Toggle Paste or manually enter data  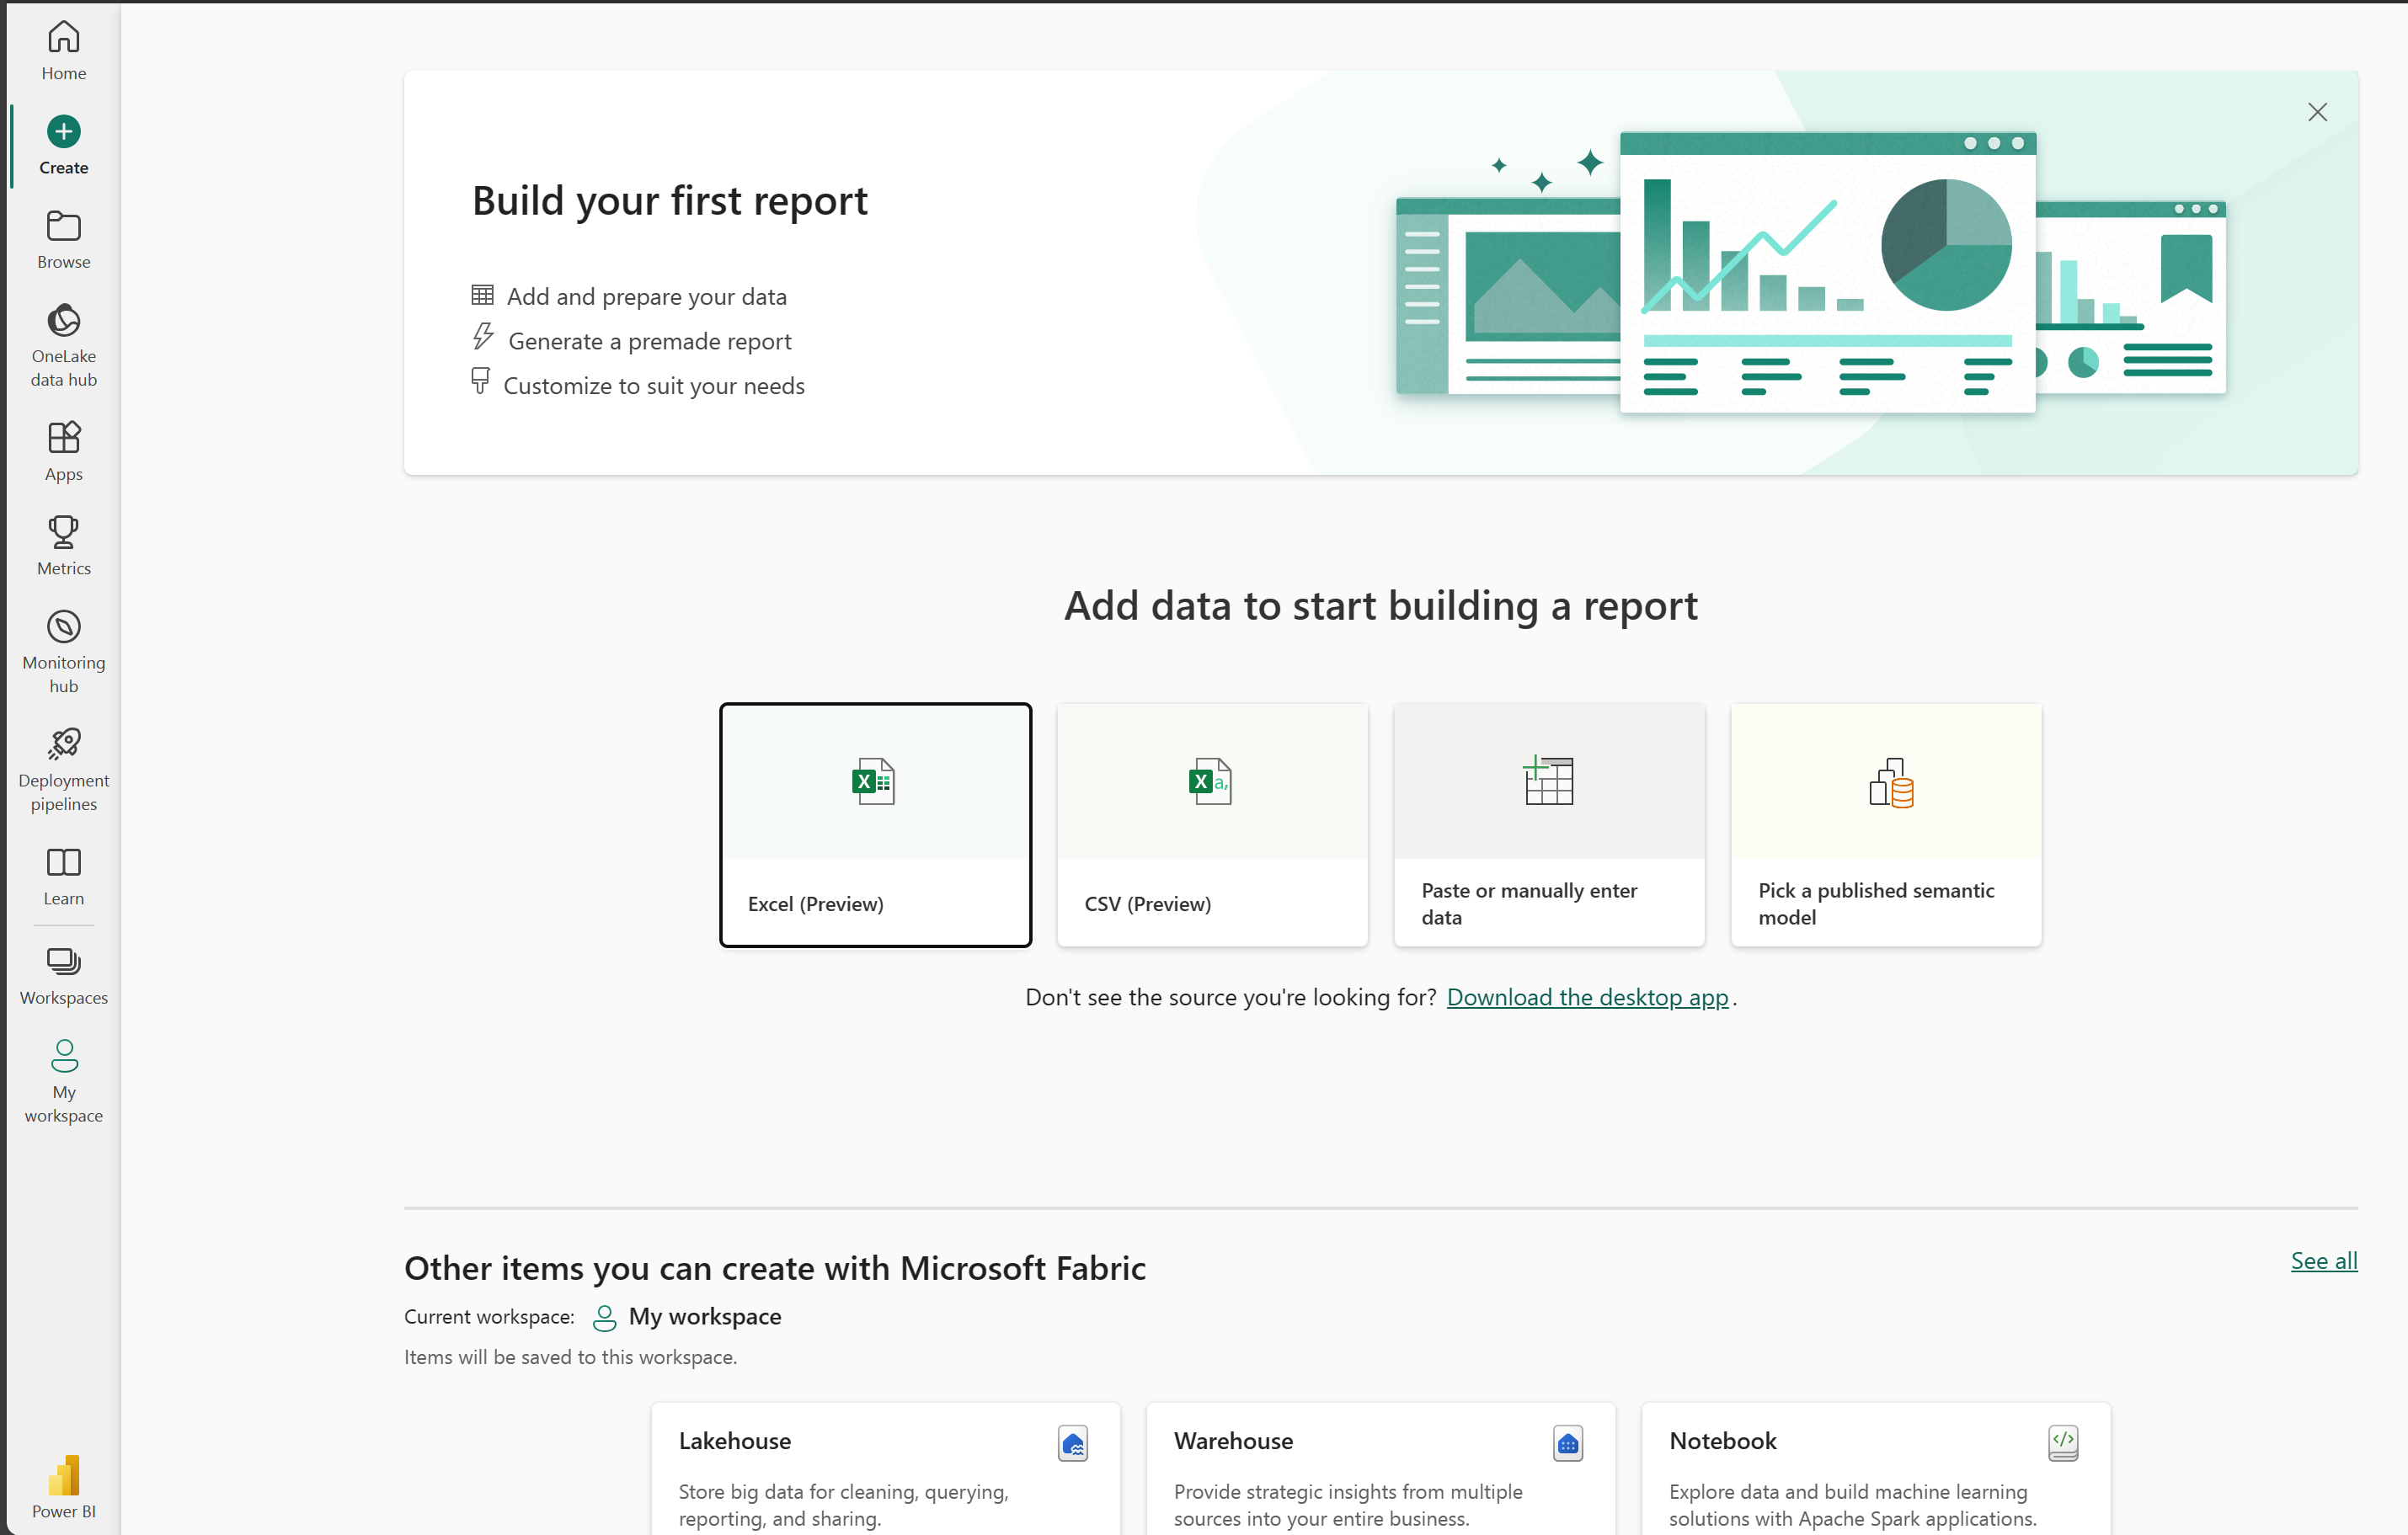tap(1548, 823)
